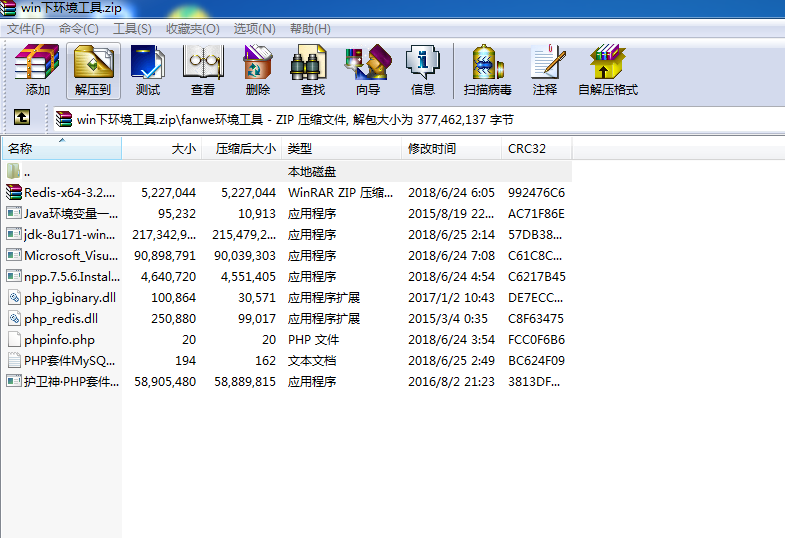Screen dimensions: 785x538
Task: Select php_igbinary.dll file icon
Action: pyautogui.click(x=14, y=297)
